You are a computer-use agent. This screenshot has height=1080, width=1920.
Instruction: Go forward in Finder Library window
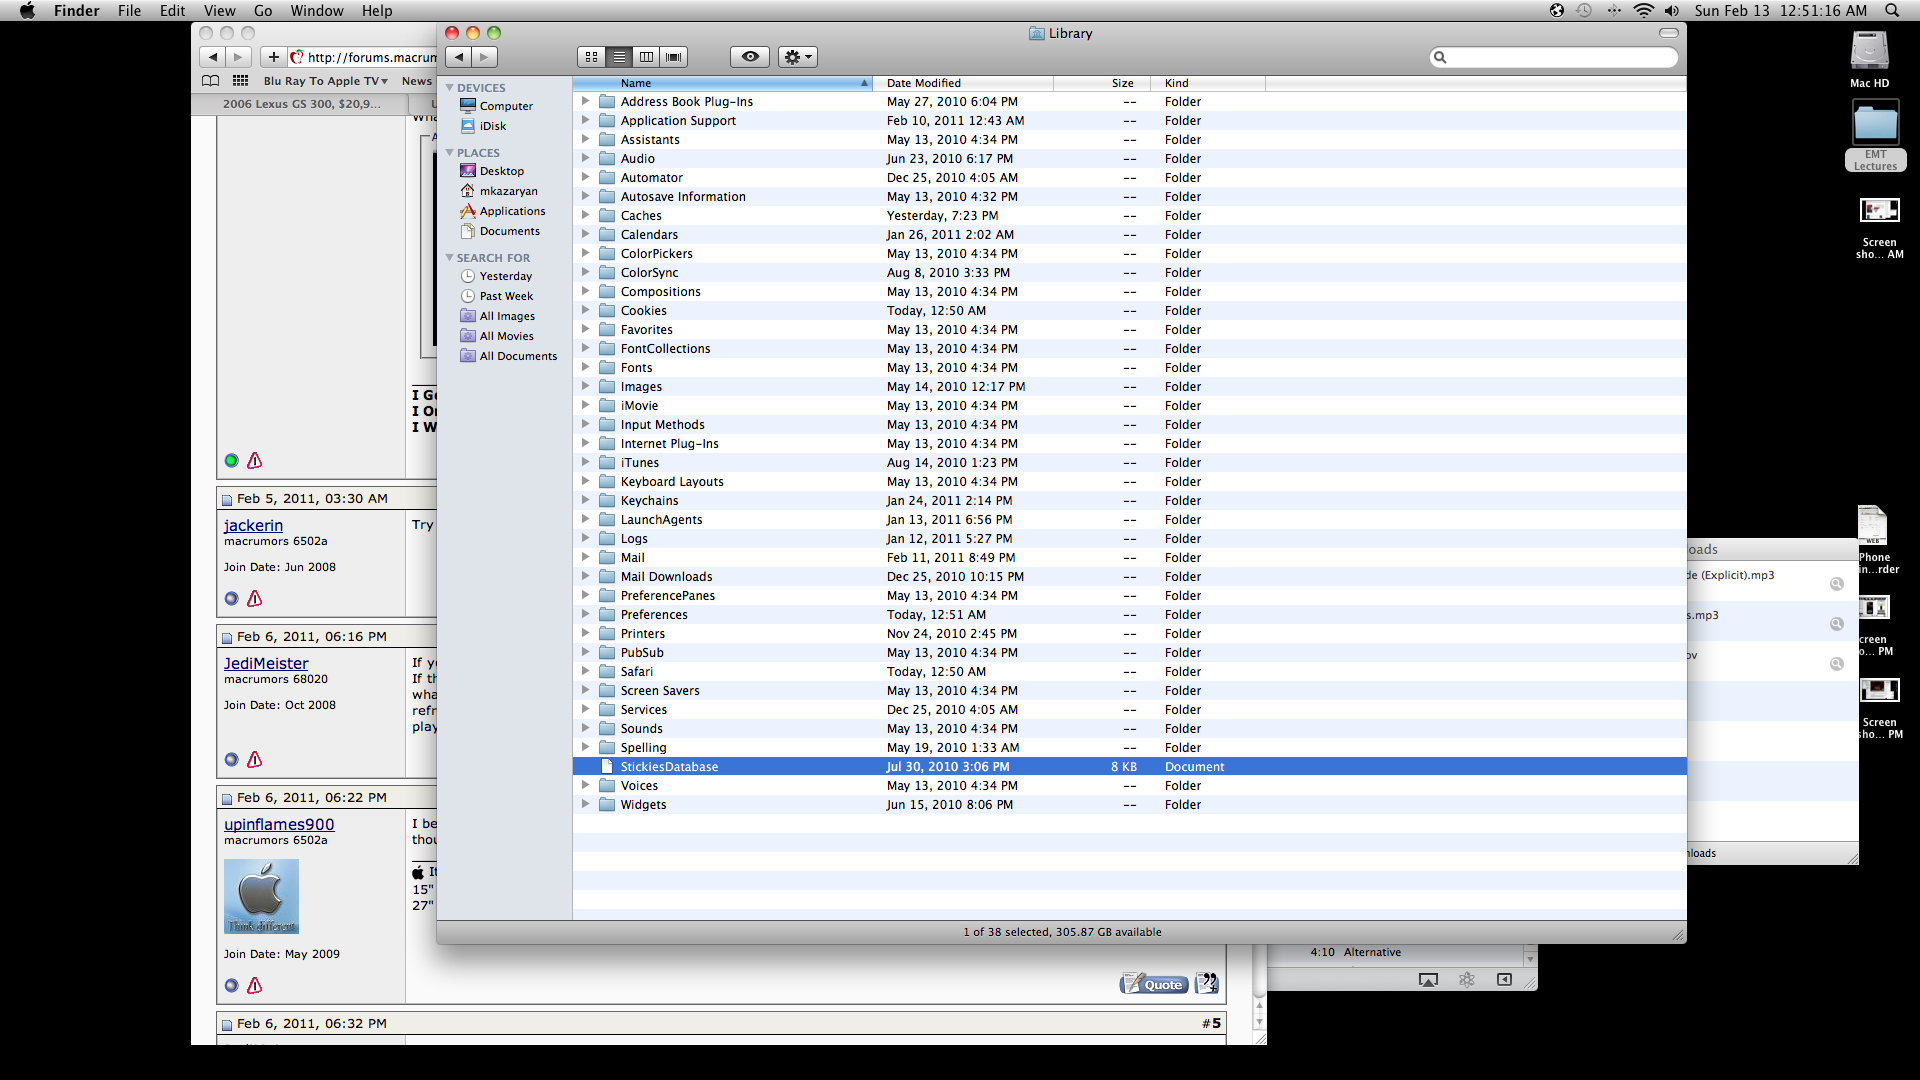[485, 57]
